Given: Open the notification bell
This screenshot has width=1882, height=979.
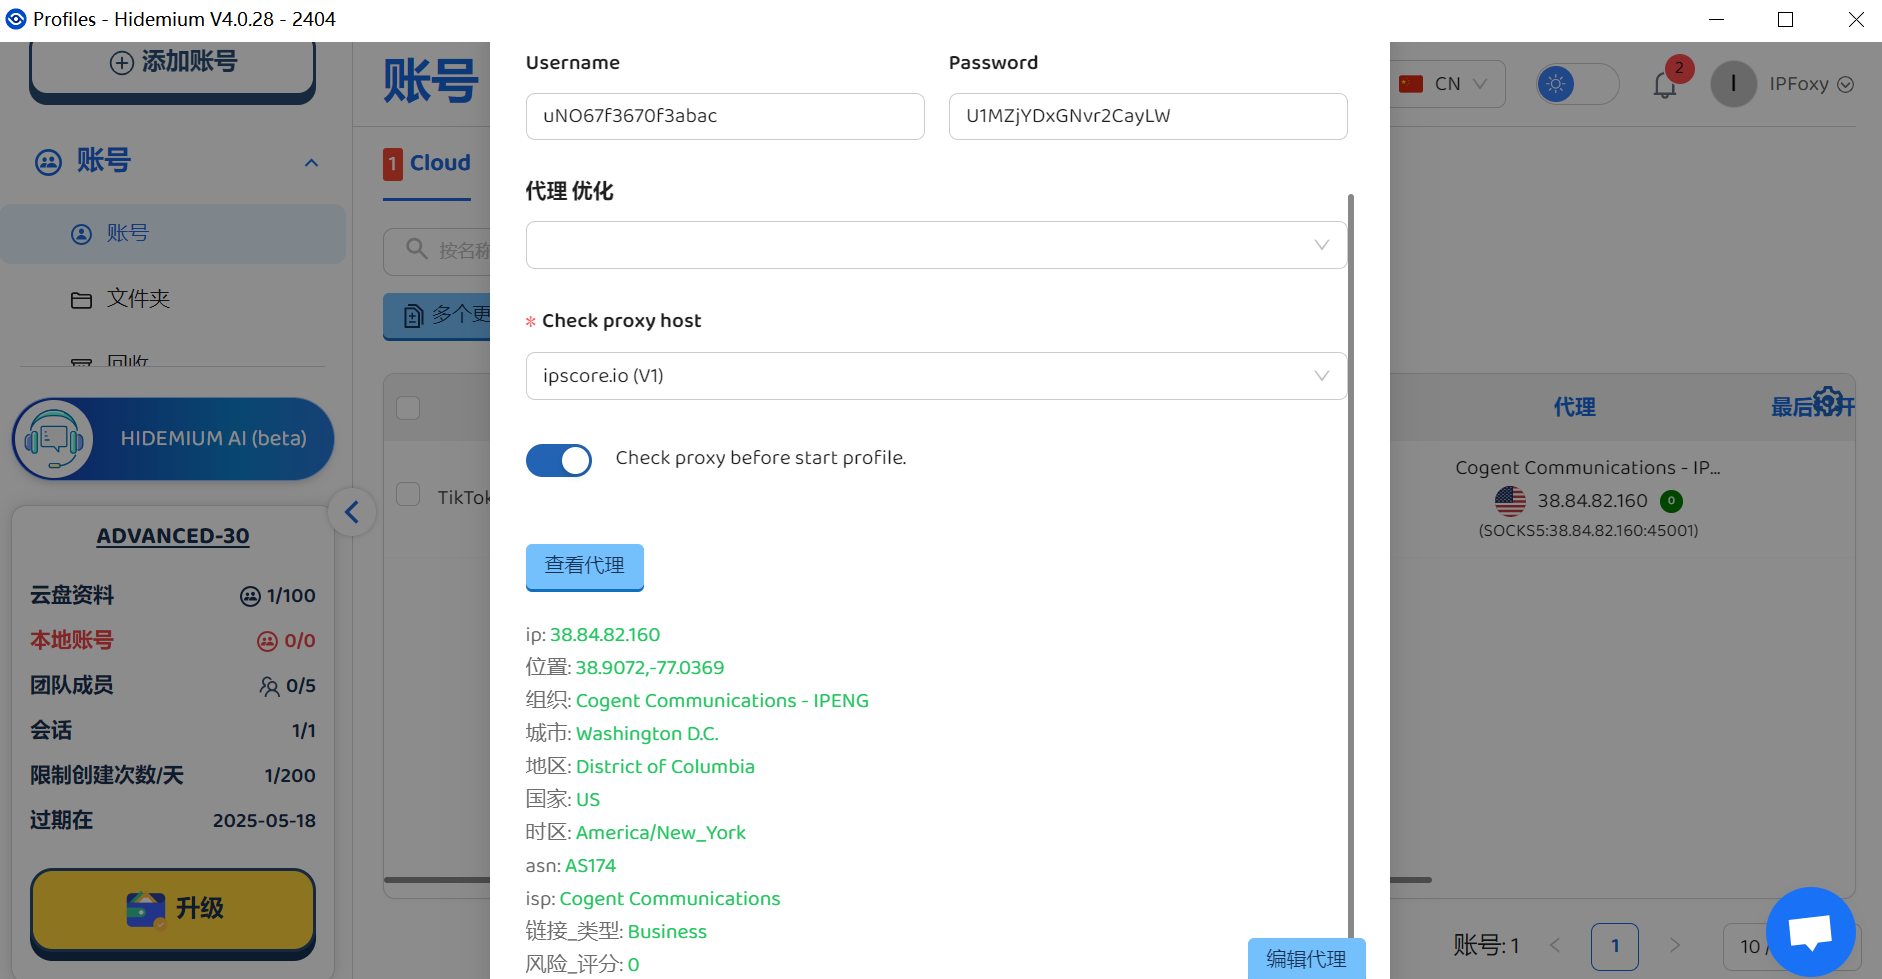Looking at the screenshot, I should tap(1665, 85).
